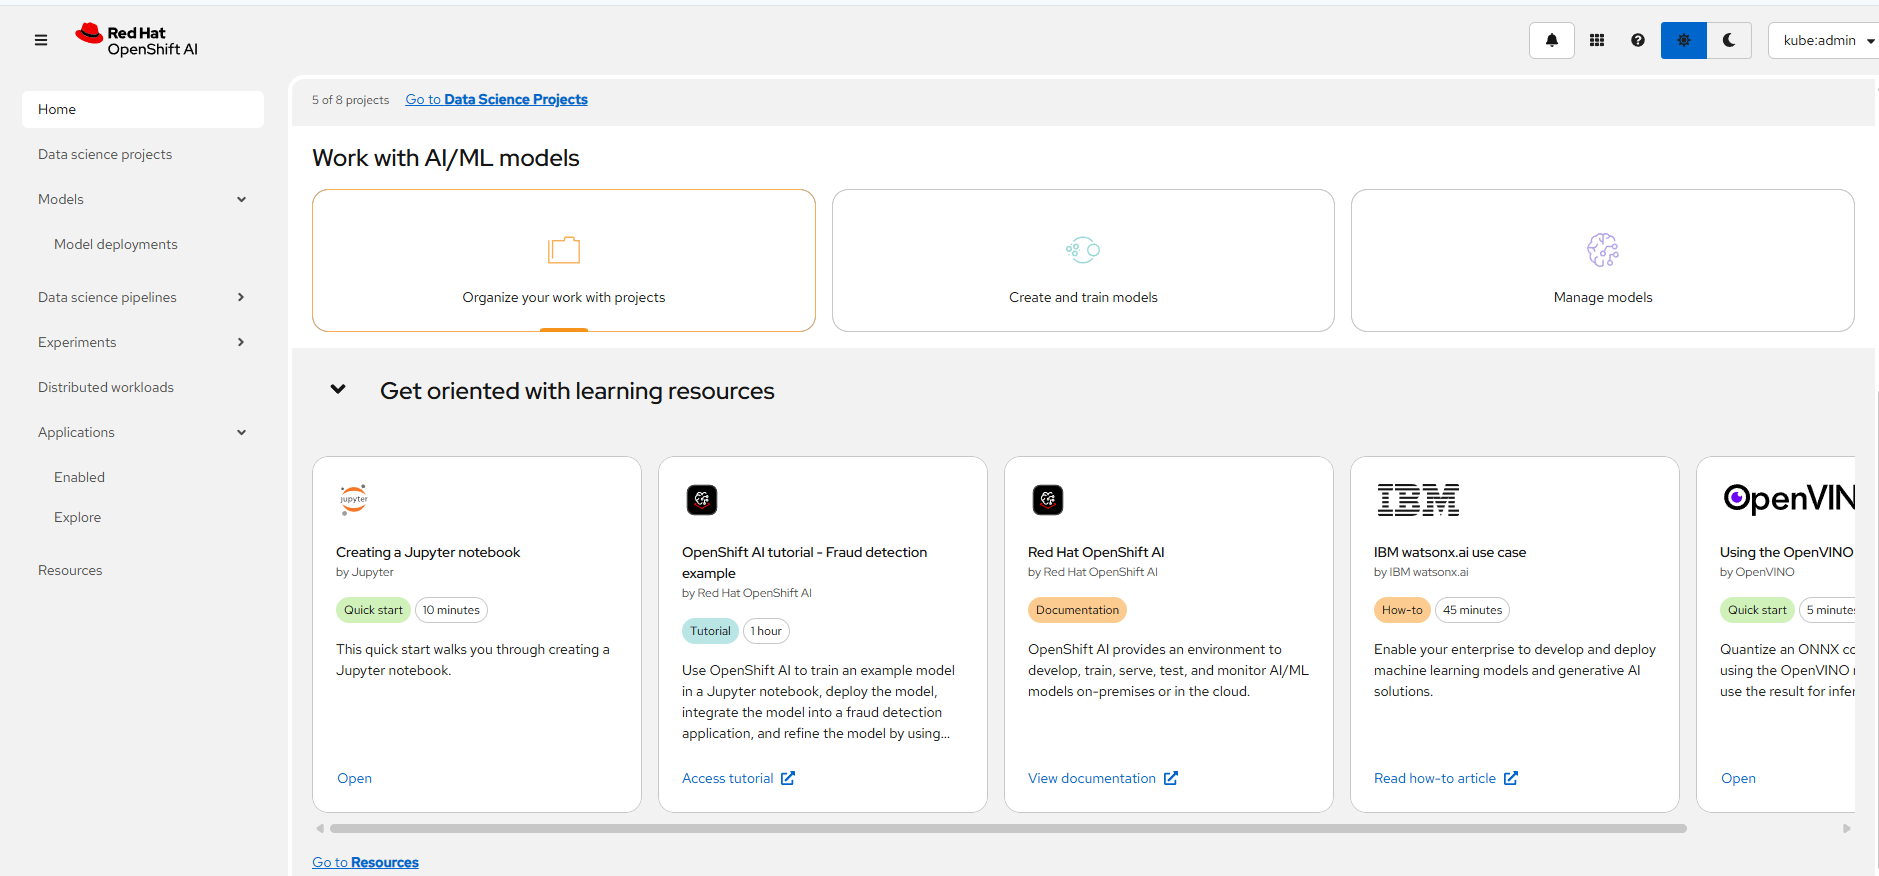Open the notifications bell
Image resolution: width=1879 pixels, height=876 pixels.
click(x=1551, y=40)
